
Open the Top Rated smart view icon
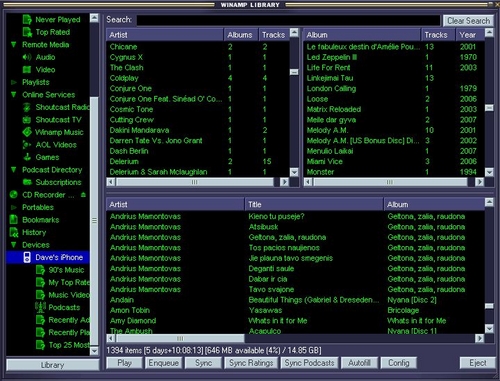[x=27, y=32]
